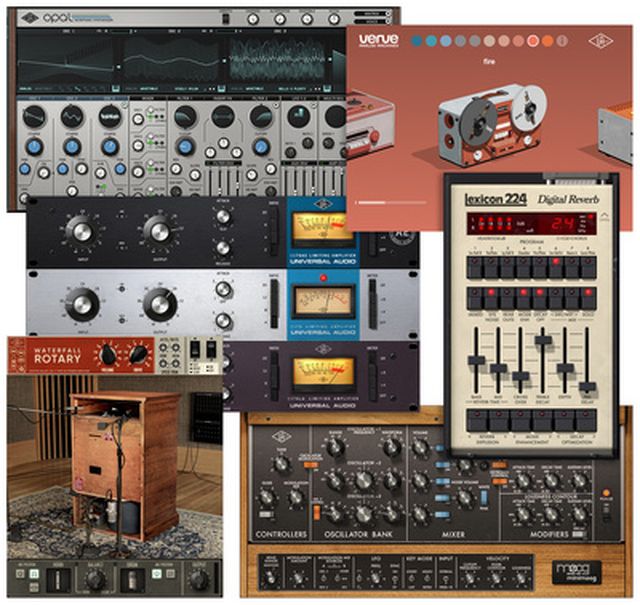The height and width of the screenshot is (605, 640).
Task: Select ring-highlighted salmon Verve color dot
Action: coord(533,41)
